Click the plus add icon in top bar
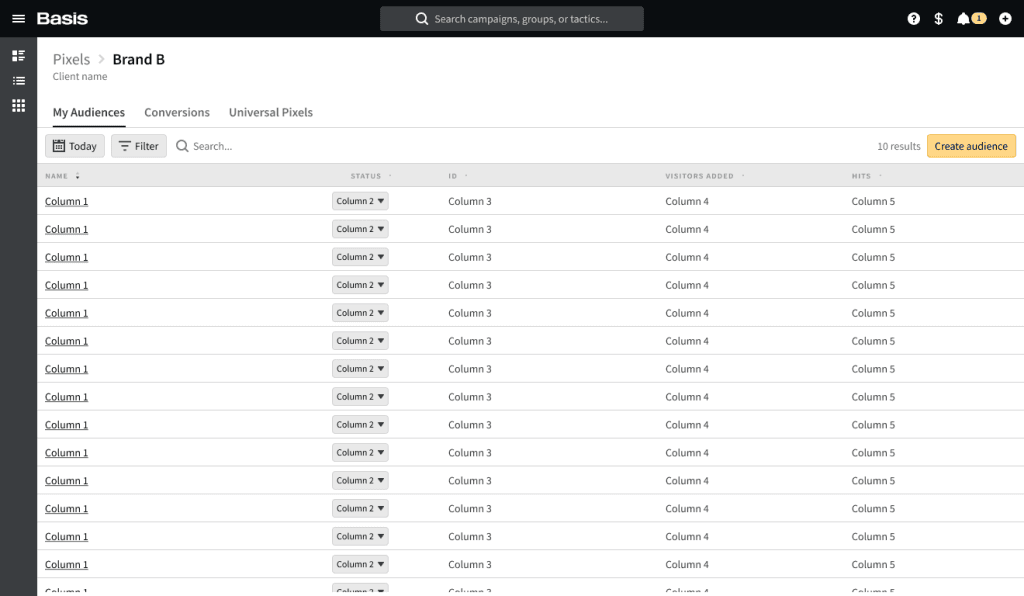Screen dimensions: 1024x596 1005,19
